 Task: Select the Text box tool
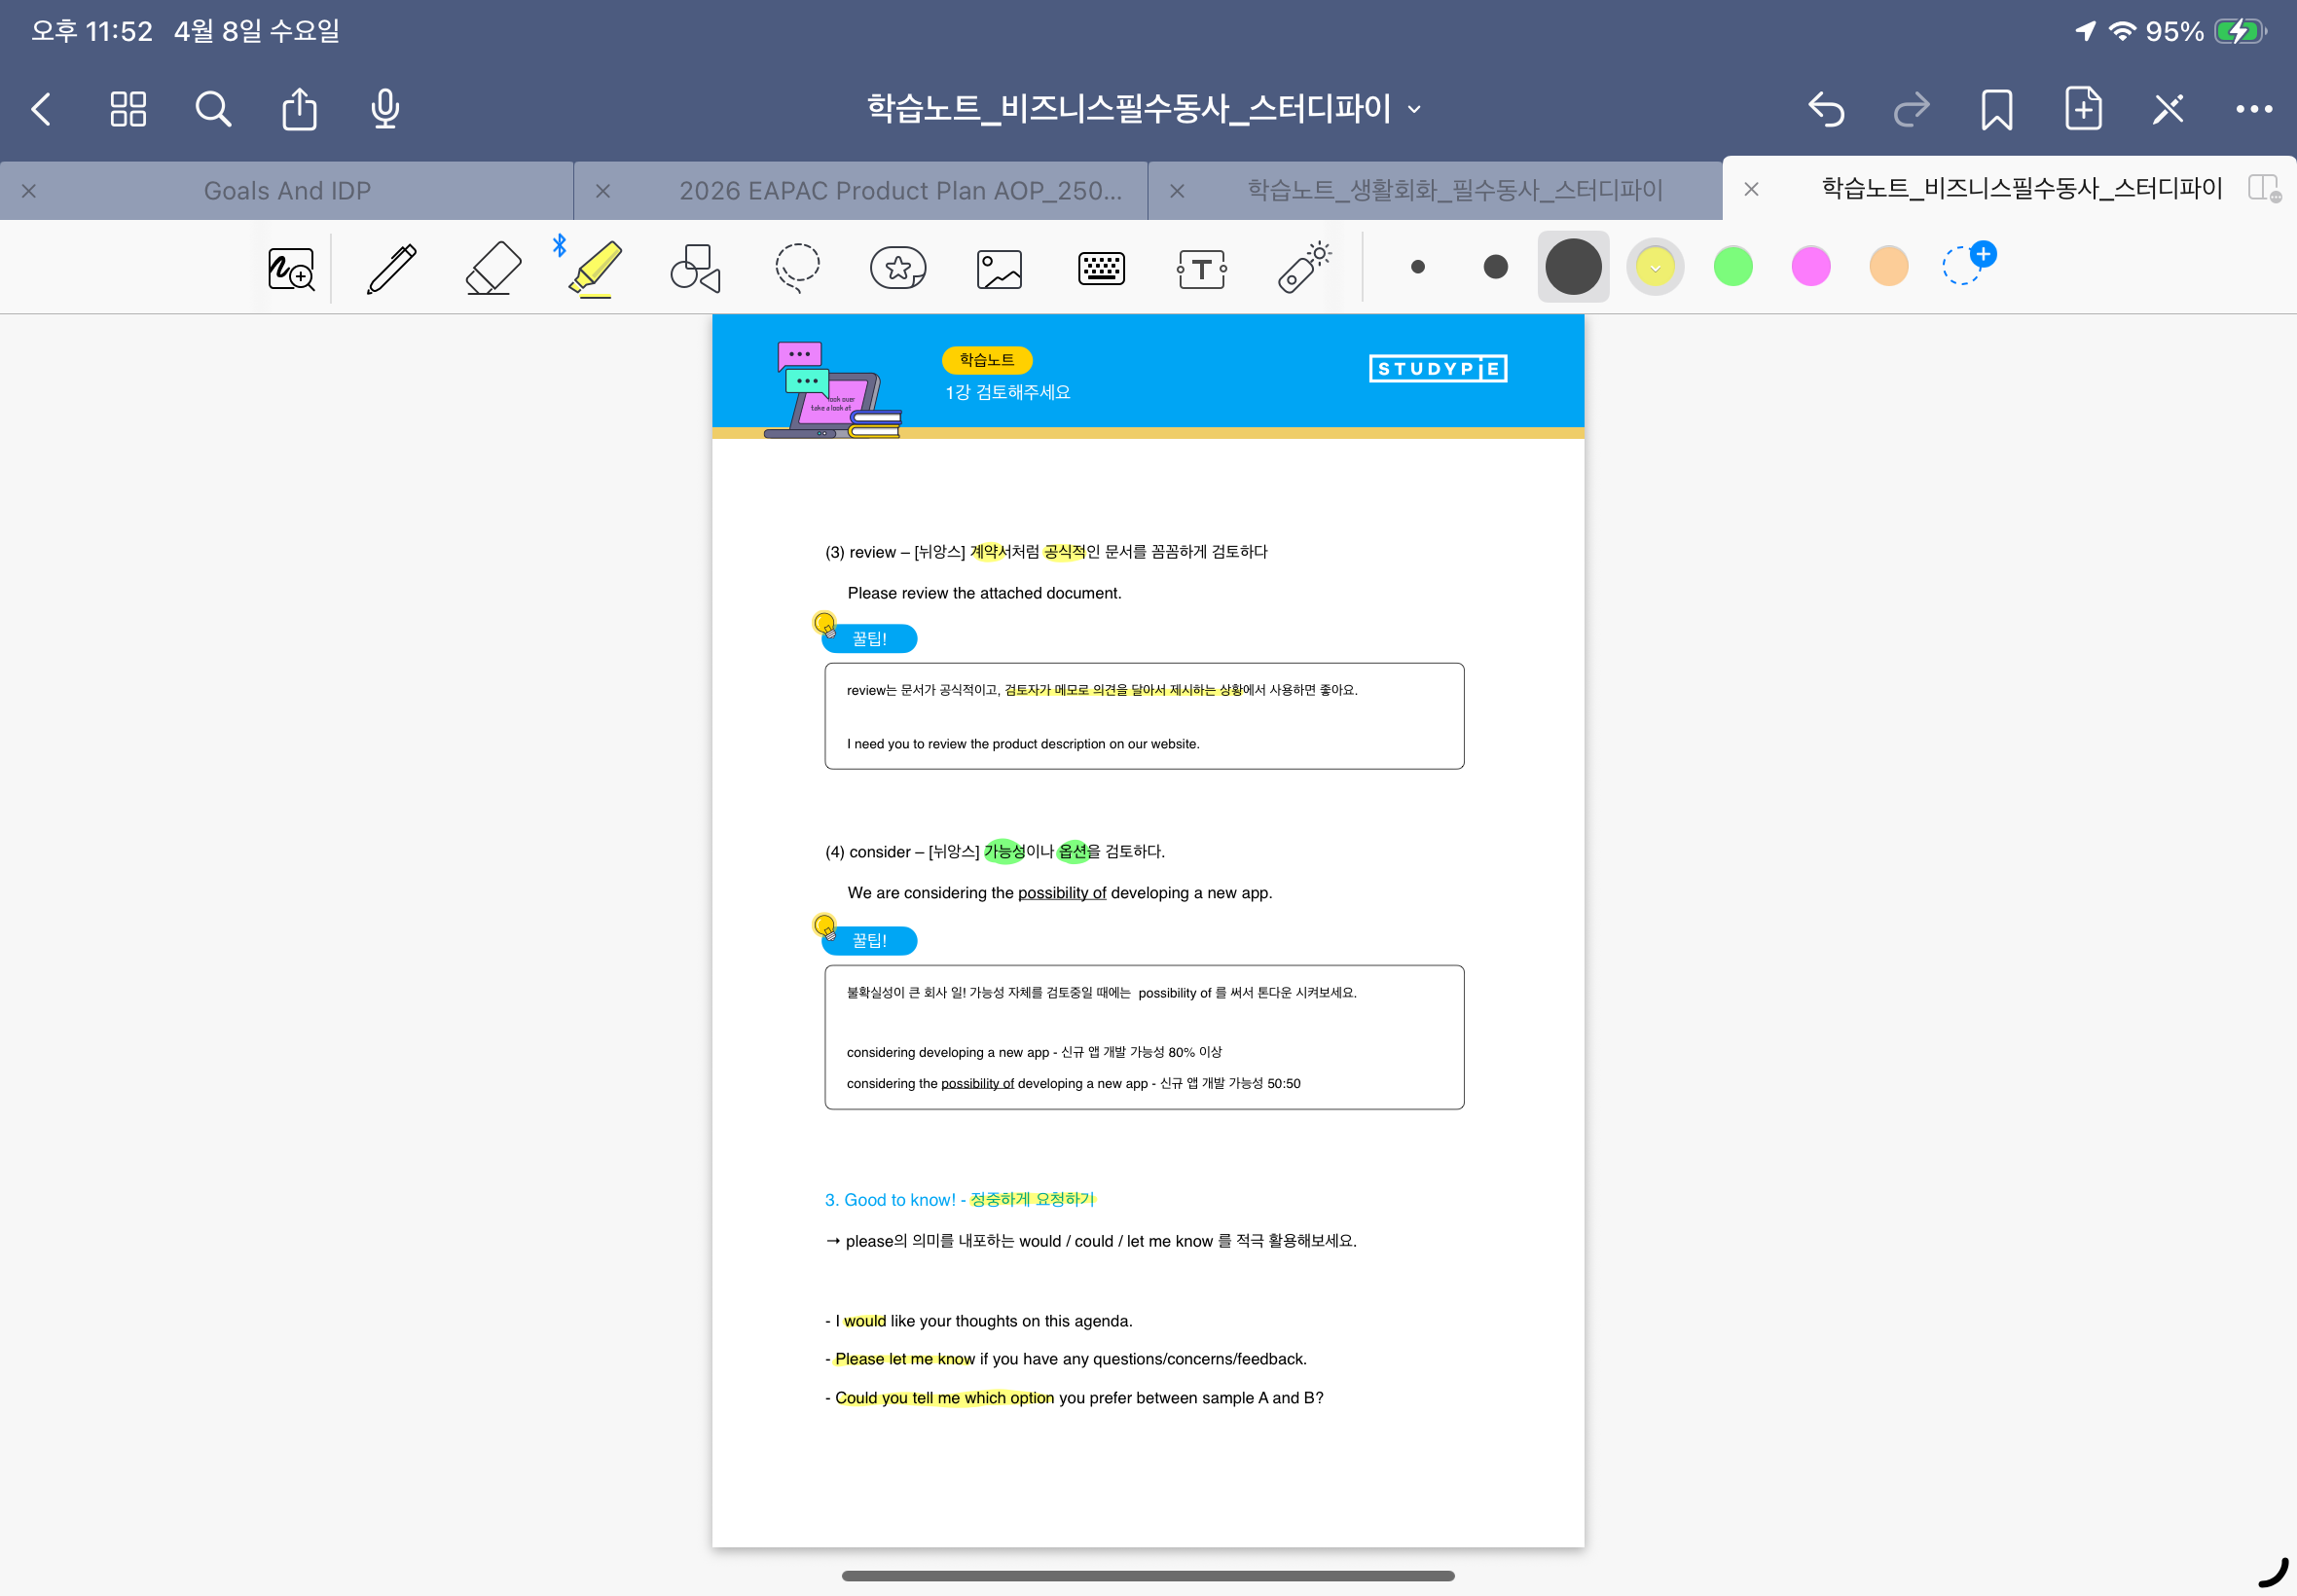[x=1201, y=268]
